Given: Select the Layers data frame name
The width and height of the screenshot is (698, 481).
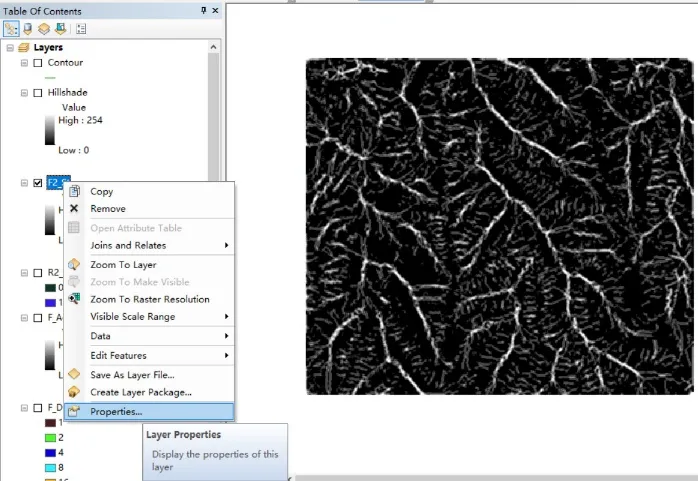Looking at the screenshot, I should (x=48, y=47).
